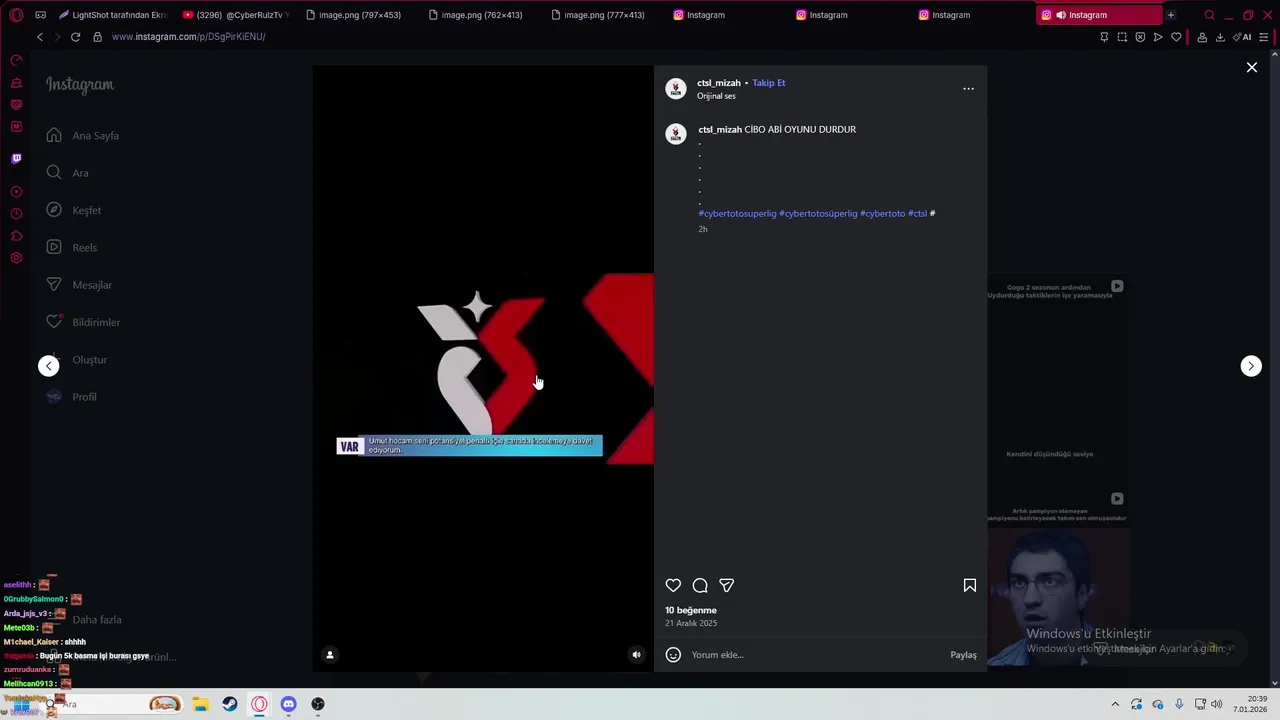The height and width of the screenshot is (720, 1280).
Task: Open the snapshot capture tool icon
Action: click(1122, 37)
